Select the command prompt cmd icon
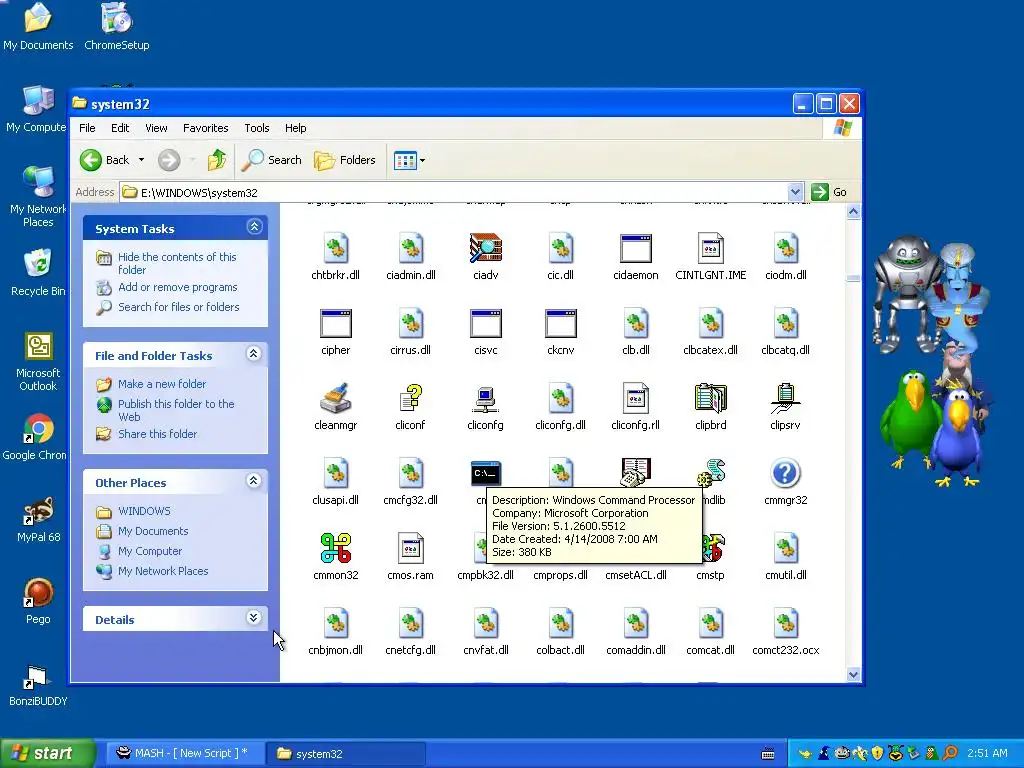 point(485,473)
